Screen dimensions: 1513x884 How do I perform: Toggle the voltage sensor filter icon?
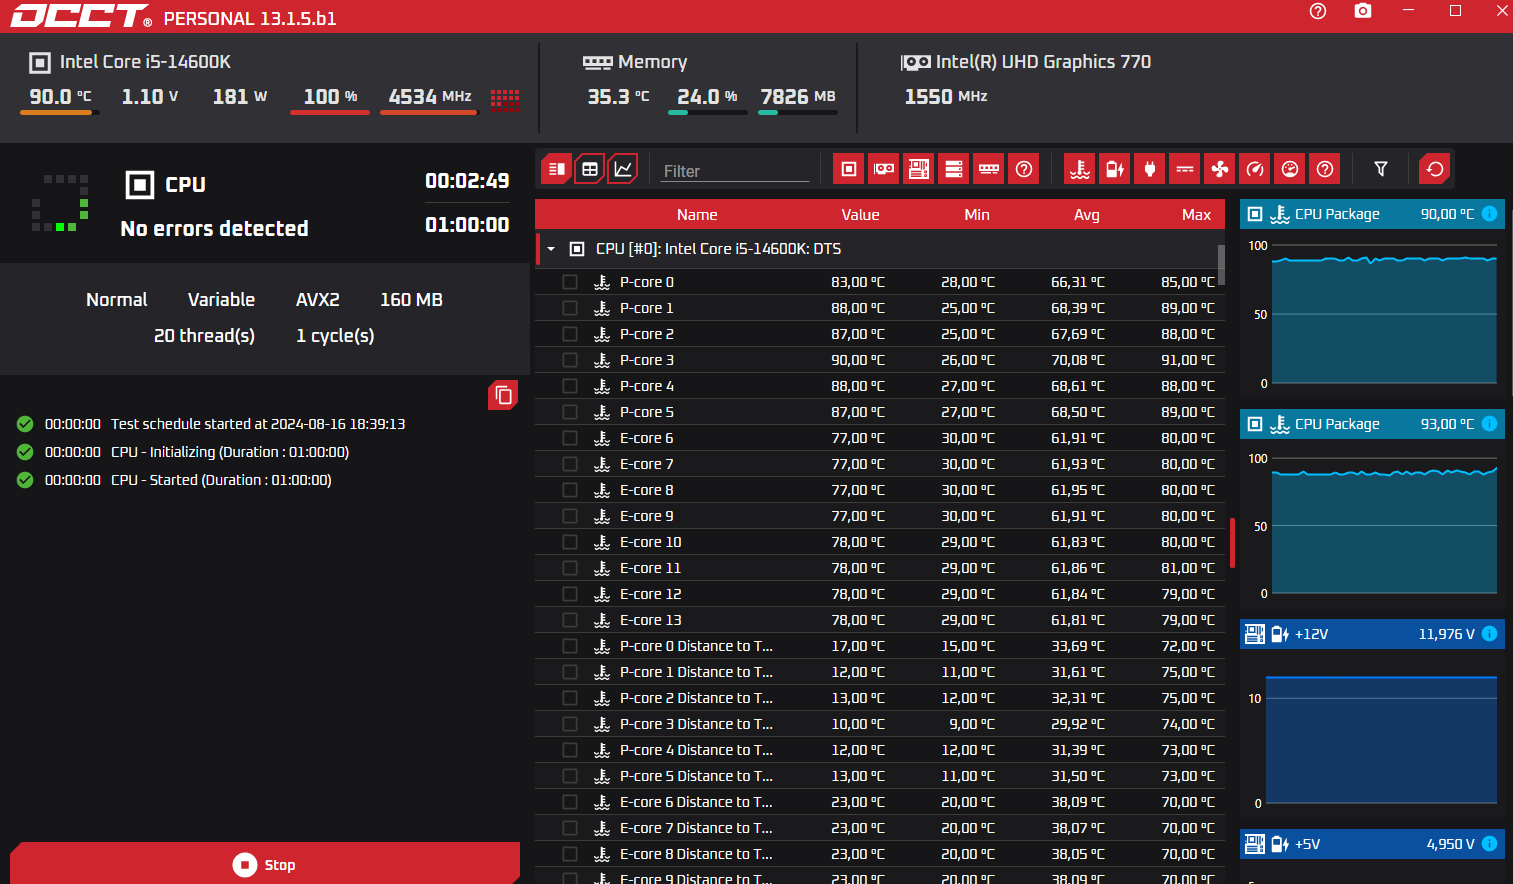(x=1115, y=169)
